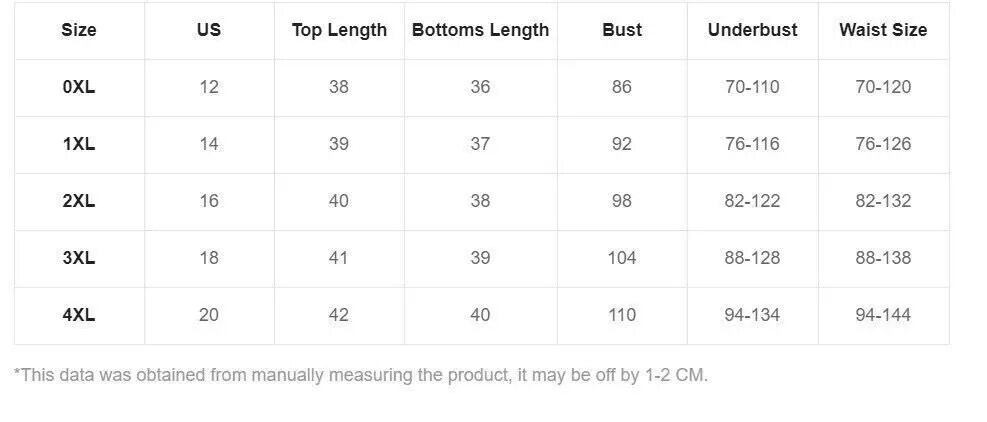
Task: Click the top length 40 cell in the 2XL row
Action: coord(339,201)
